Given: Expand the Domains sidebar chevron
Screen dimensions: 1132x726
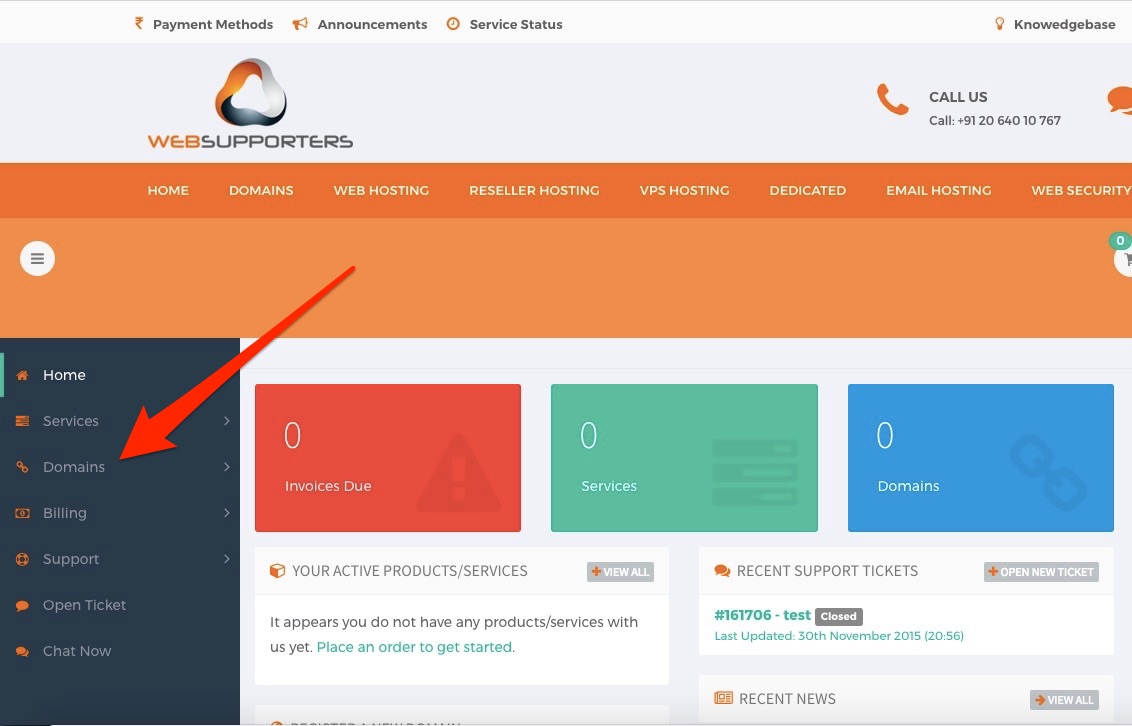Looking at the screenshot, I should coord(227,467).
